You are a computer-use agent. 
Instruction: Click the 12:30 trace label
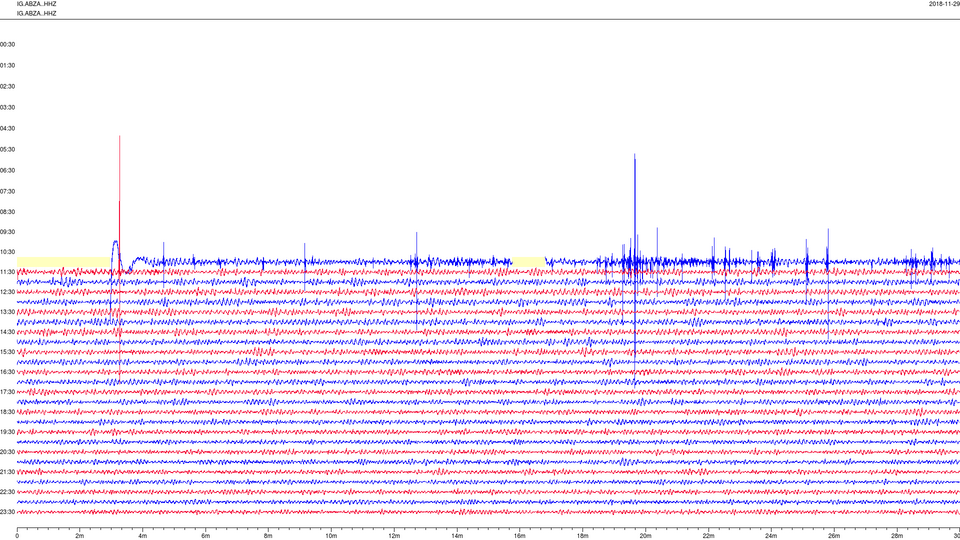coord(7,292)
